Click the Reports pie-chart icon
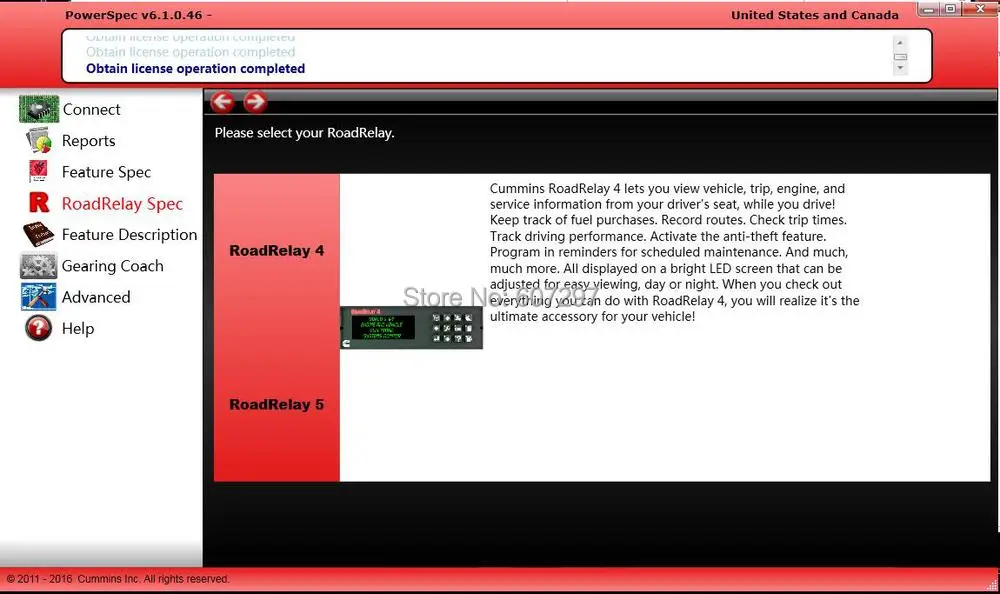The width and height of the screenshot is (1000, 594). tap(39, 140)
